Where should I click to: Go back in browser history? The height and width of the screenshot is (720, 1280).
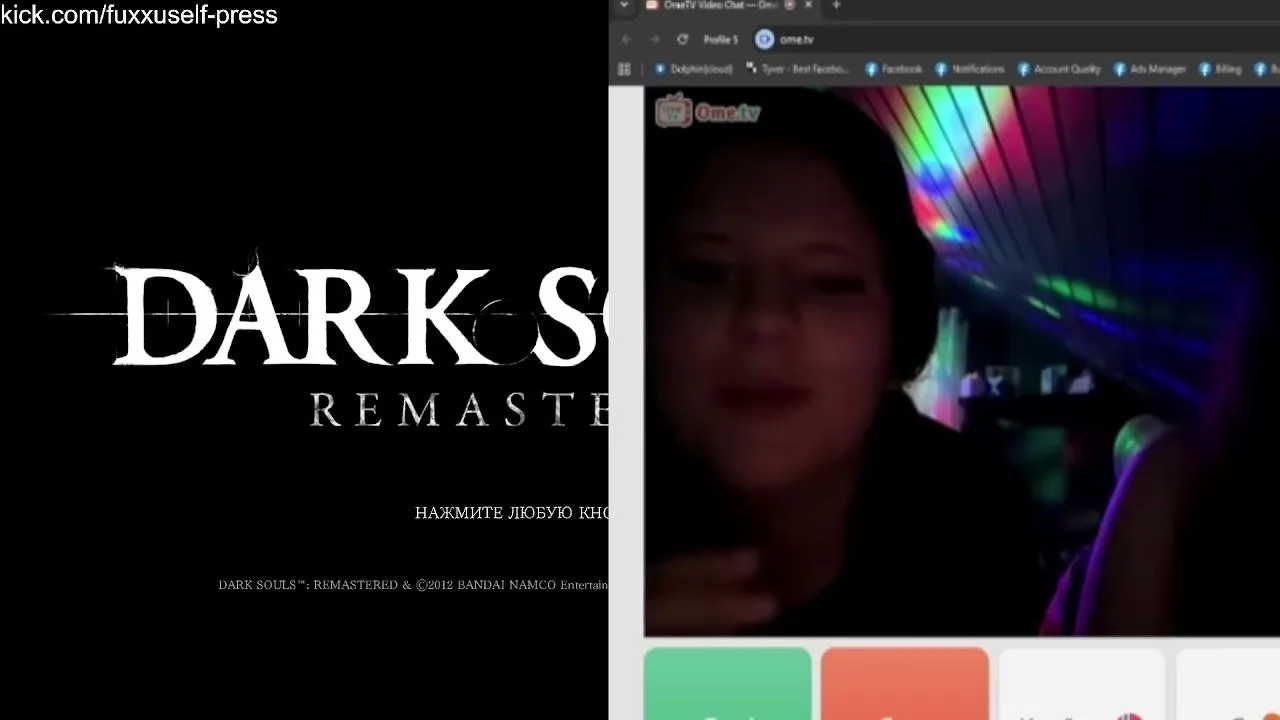[x=627, y=39]
